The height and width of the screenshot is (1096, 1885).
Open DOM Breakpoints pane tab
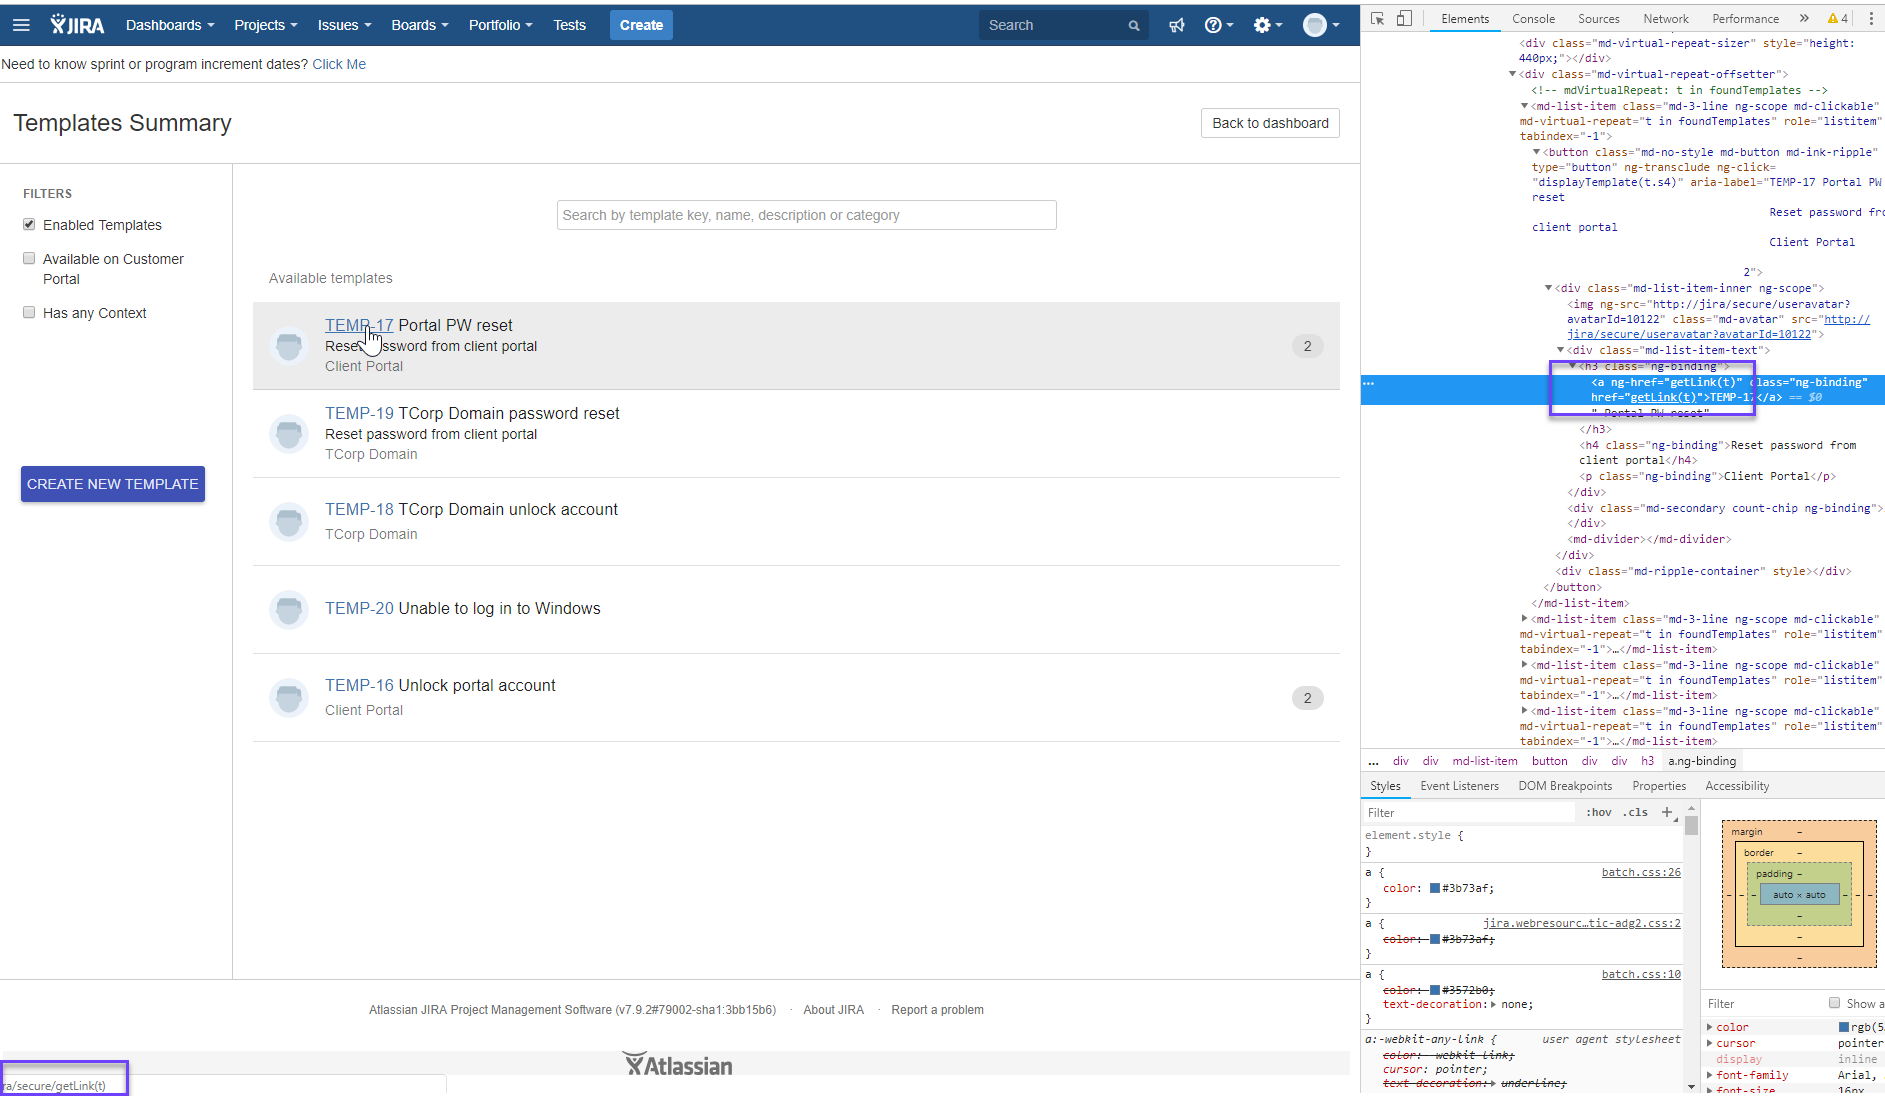(1565, 786)
